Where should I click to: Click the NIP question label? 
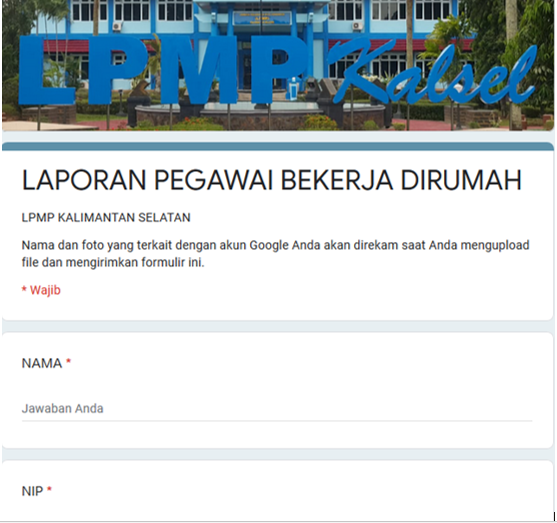coord(32,491)
